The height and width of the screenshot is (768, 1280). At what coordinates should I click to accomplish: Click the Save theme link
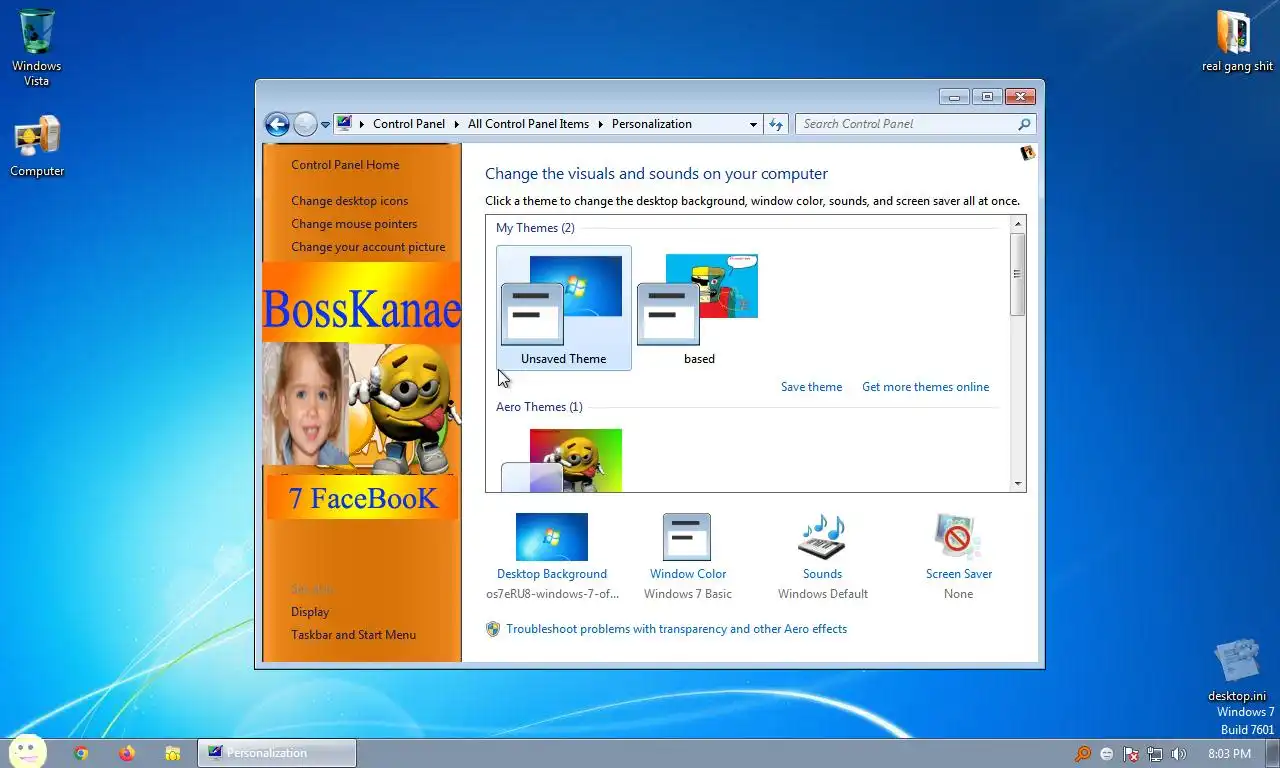coord(811,387)
